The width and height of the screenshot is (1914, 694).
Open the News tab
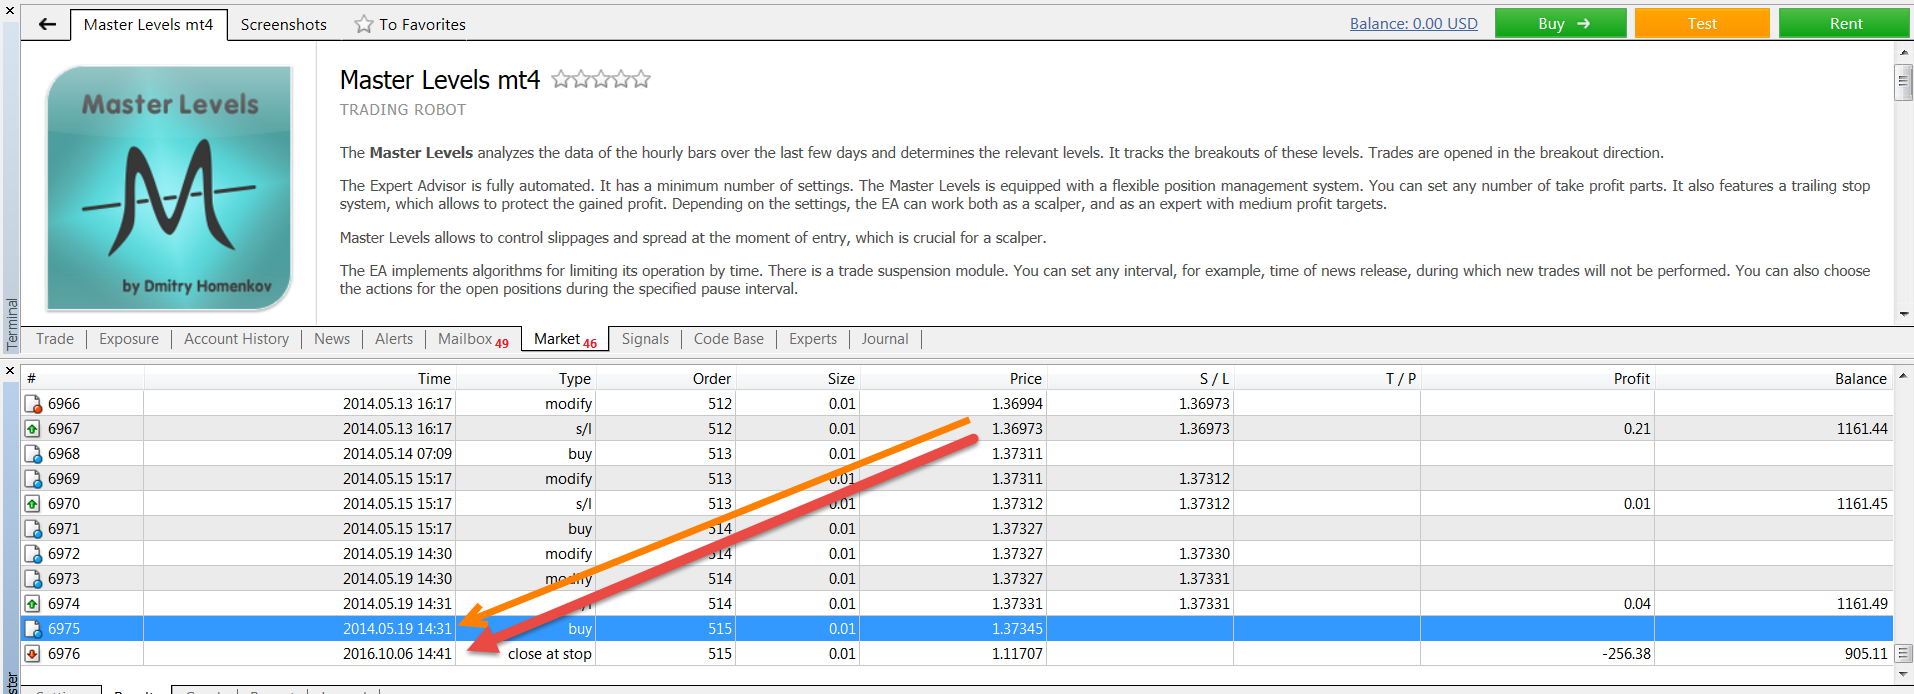point(332,339)
